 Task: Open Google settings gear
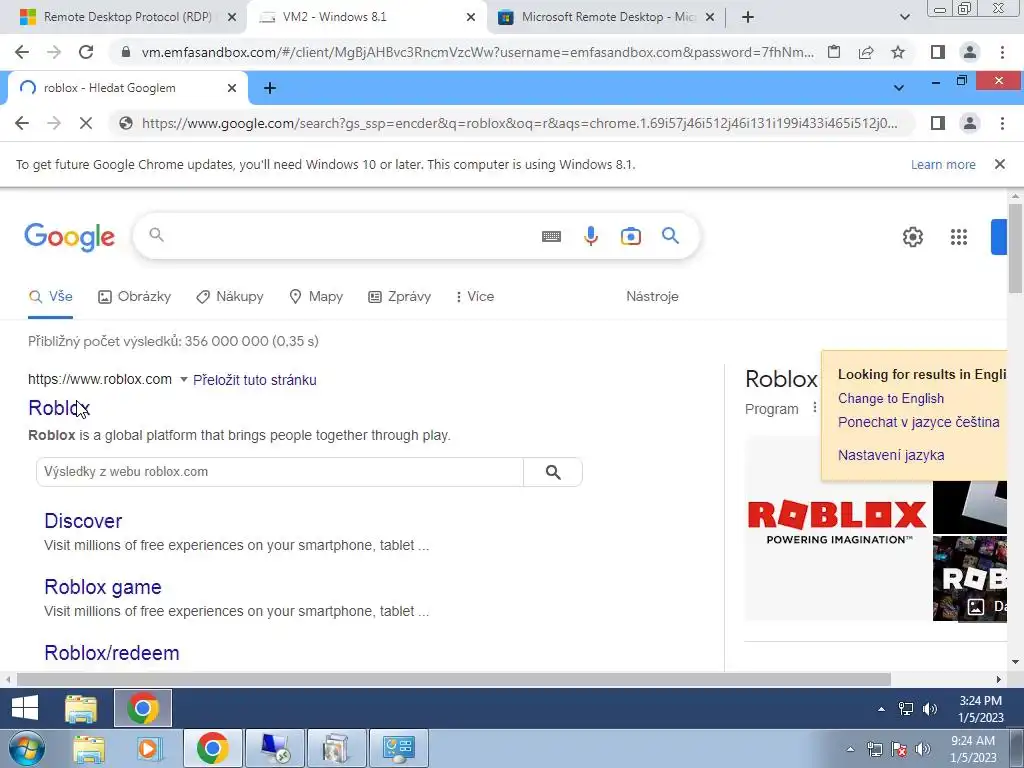pyautogui.click(x=912, y=236)
